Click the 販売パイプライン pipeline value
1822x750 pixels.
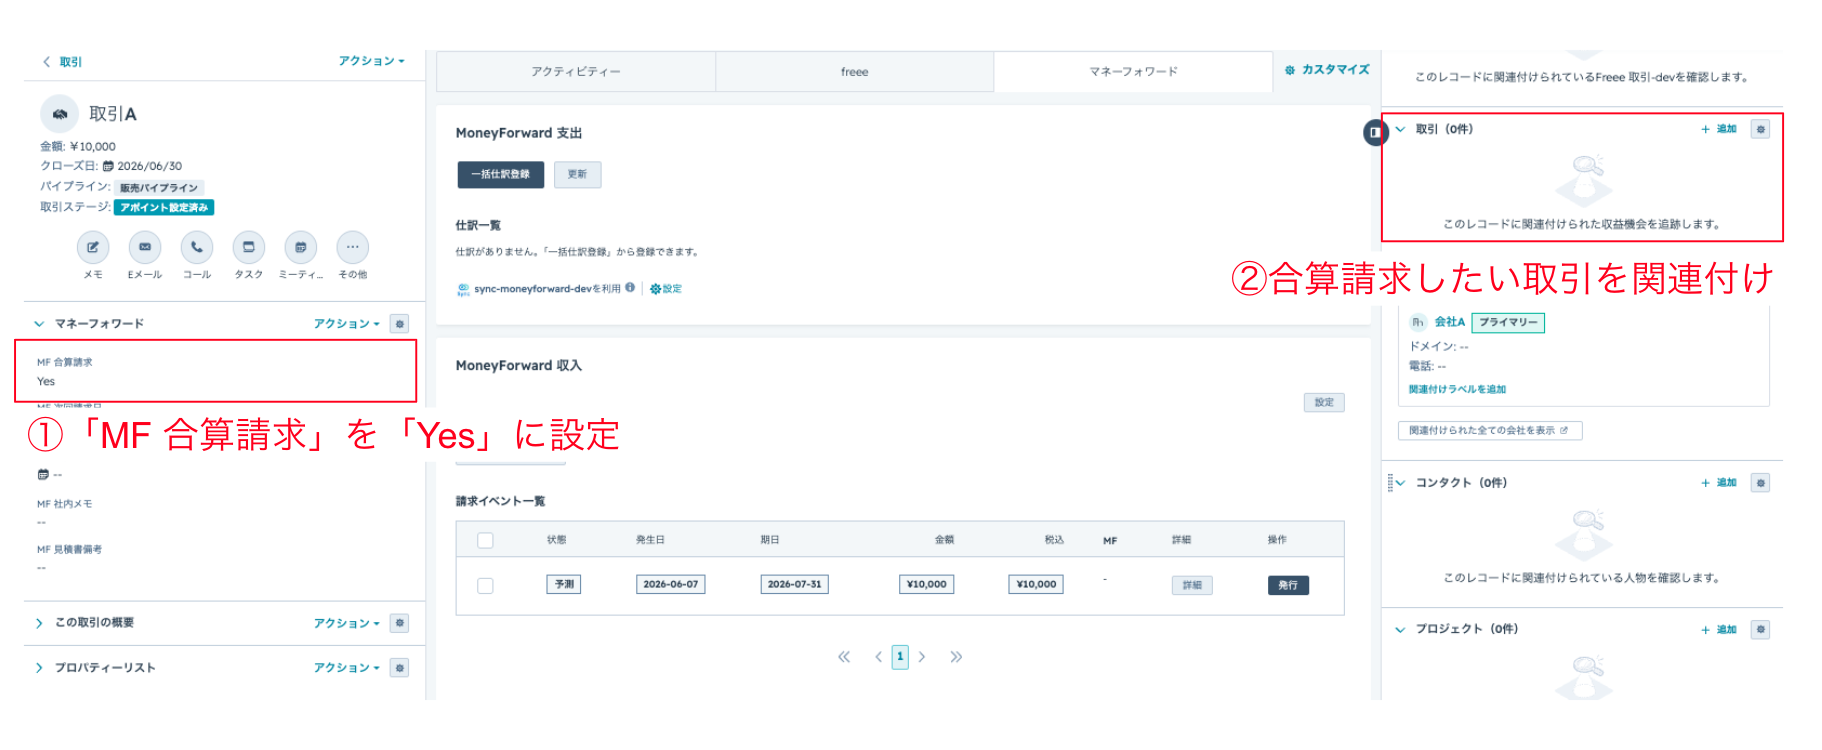point(160,188)
